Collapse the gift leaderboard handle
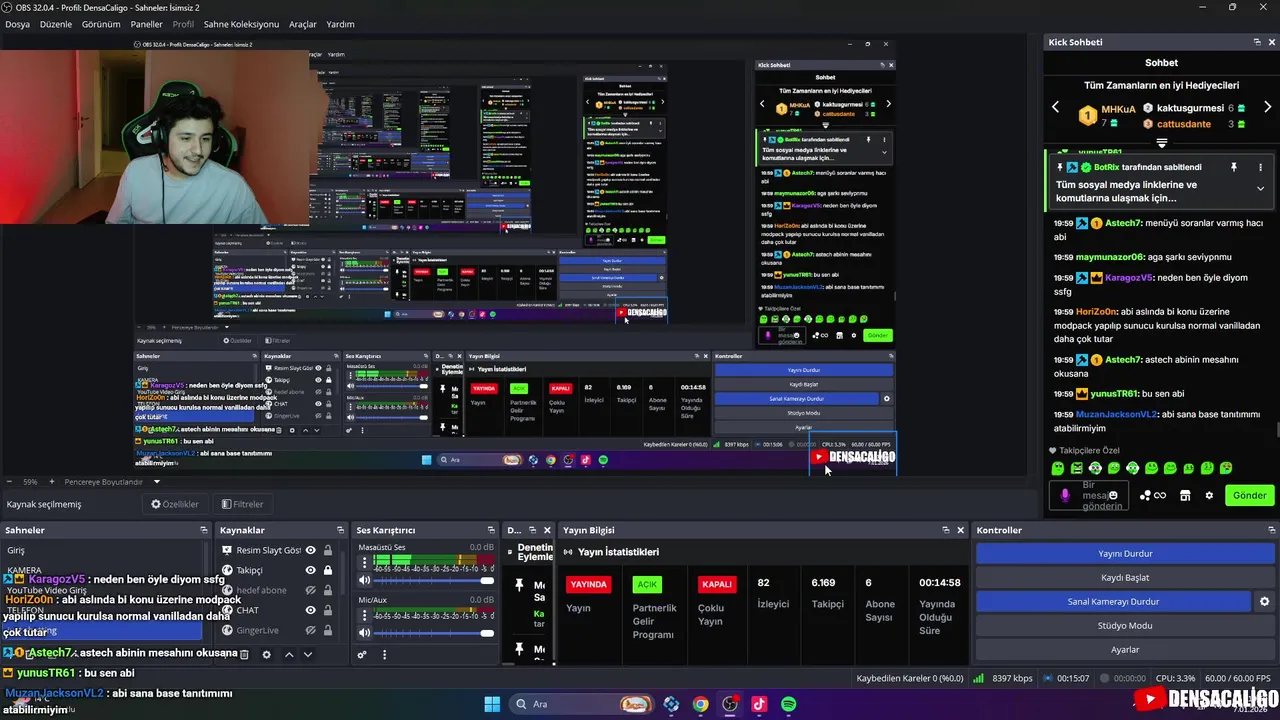Image resolution: width=1280 pixels, height=720 pixels. [x=1161, y=143]
